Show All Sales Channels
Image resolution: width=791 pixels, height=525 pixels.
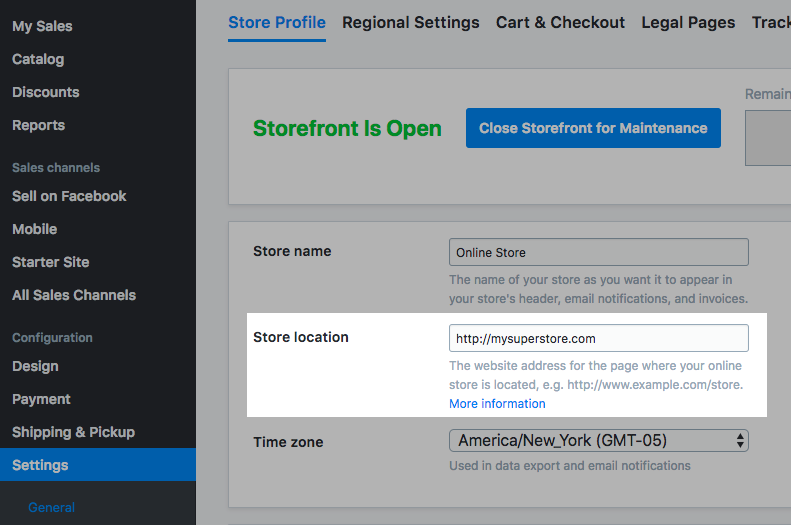pos(74,295)
